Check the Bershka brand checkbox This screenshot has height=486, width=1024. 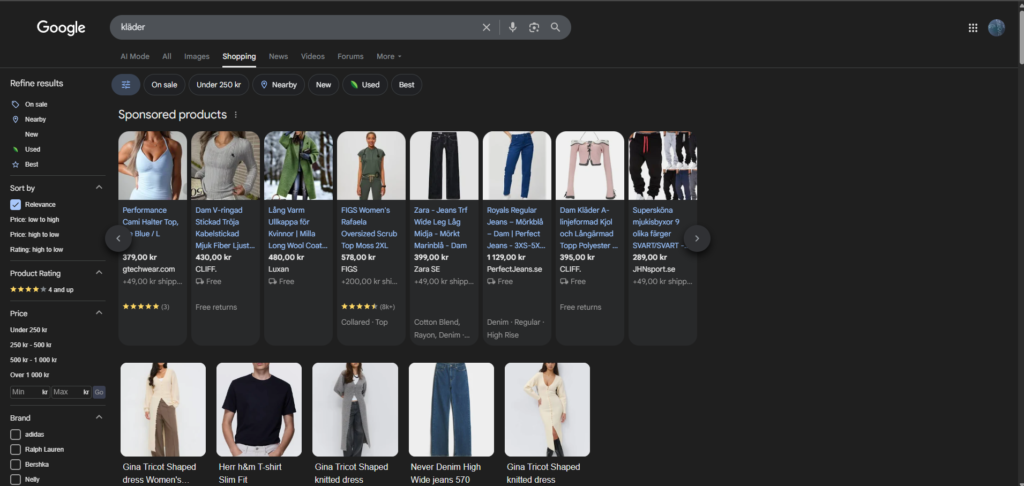(16, 464)
